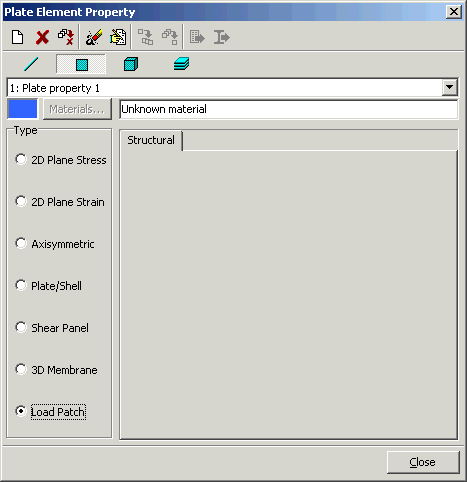Select the beam property line icon

point(31,64)
